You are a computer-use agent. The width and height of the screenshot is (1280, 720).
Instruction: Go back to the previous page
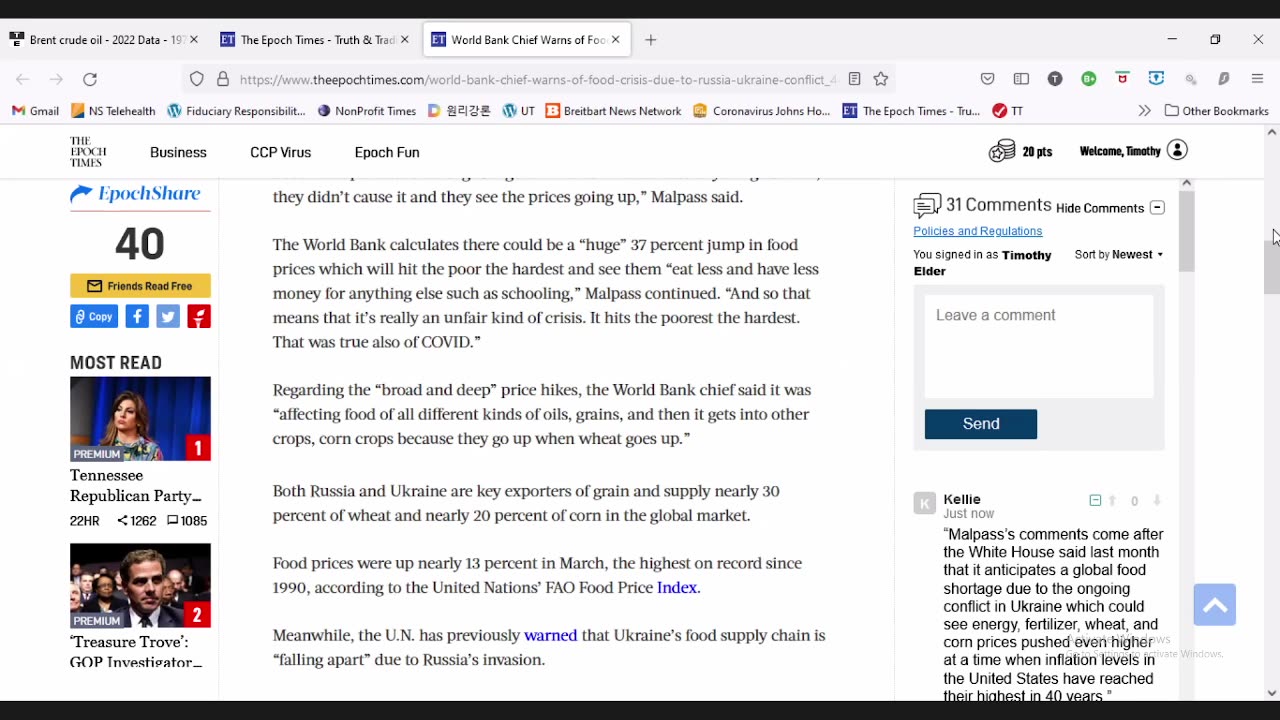tap(23, 79)
